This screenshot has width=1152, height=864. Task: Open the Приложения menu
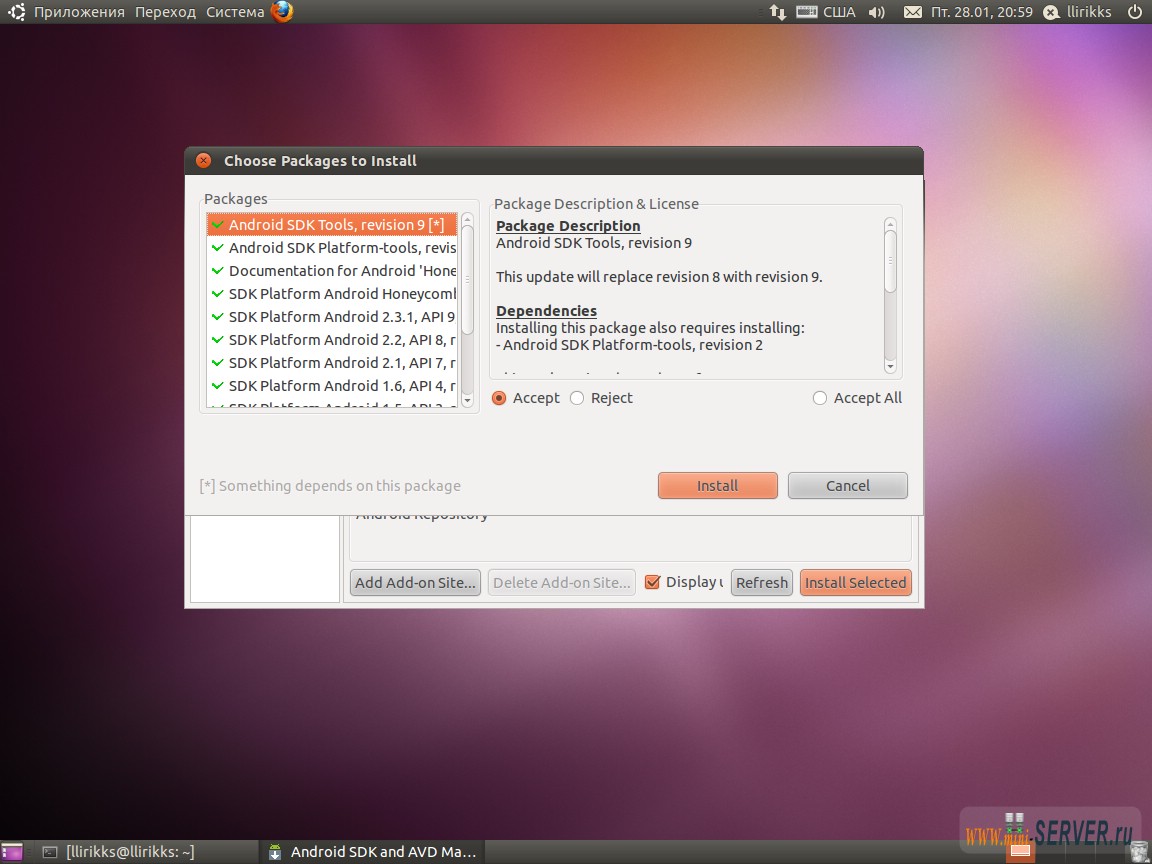[79, 12]
